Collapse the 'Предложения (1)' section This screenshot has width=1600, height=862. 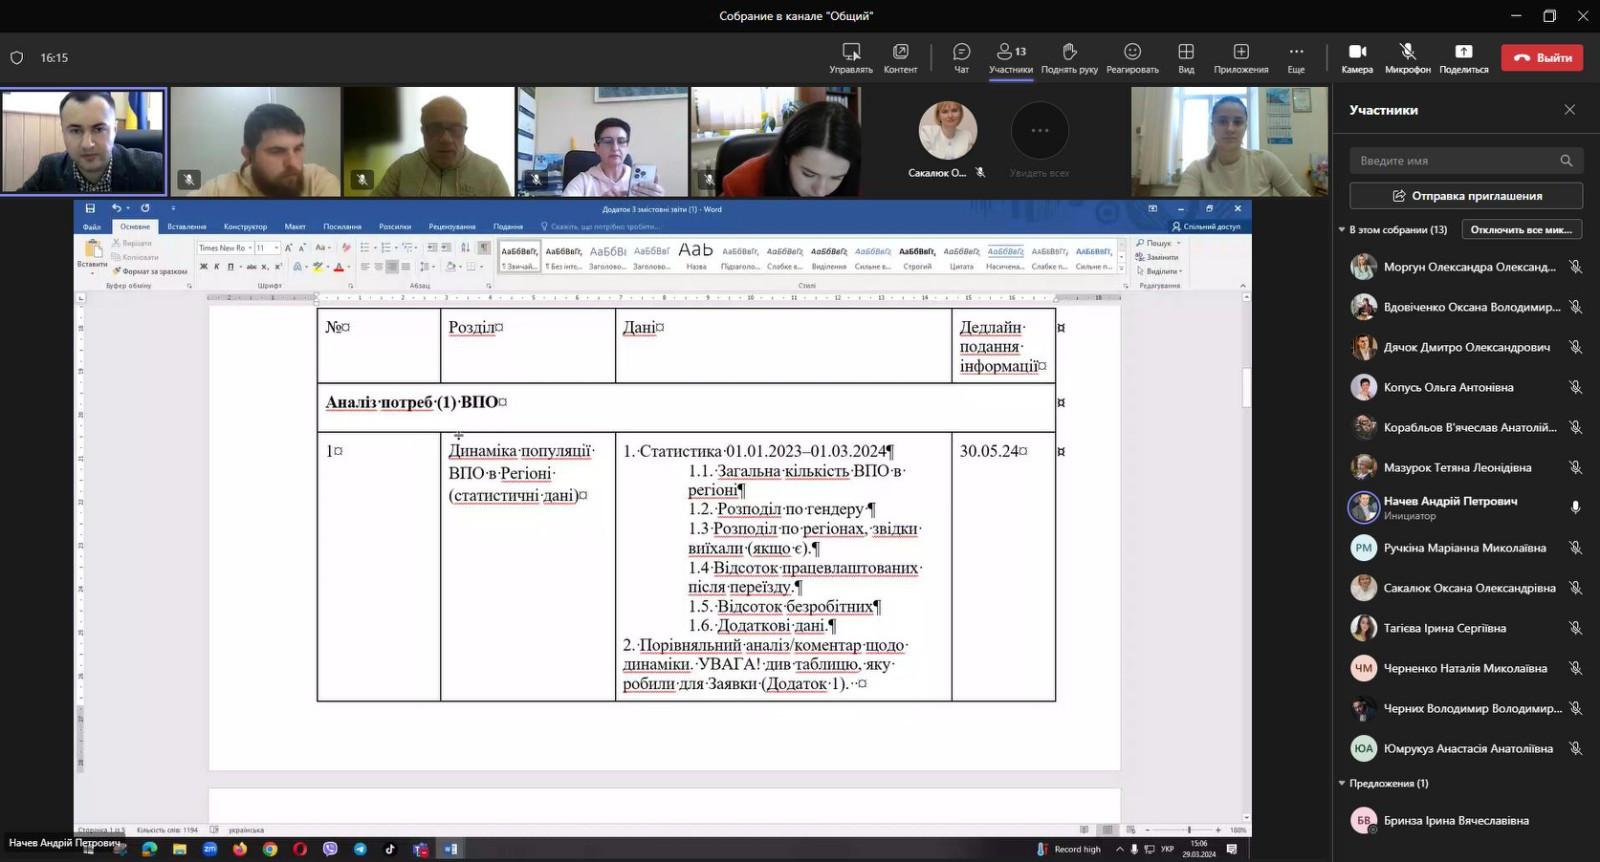1342,784
